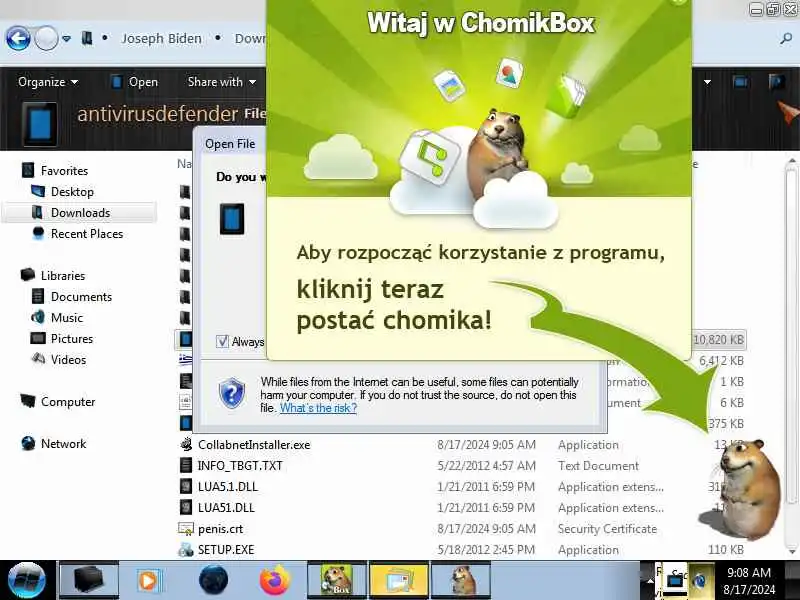Screen dimensions: 800x600
Task: Click the Joseph Biden breadcrumb segment
Action: (161, 39)
